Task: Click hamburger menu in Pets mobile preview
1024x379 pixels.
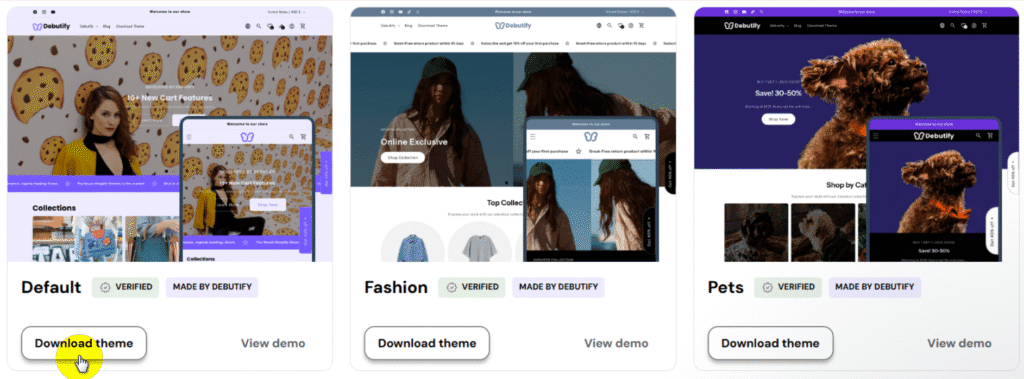Action: pos(876,136)
